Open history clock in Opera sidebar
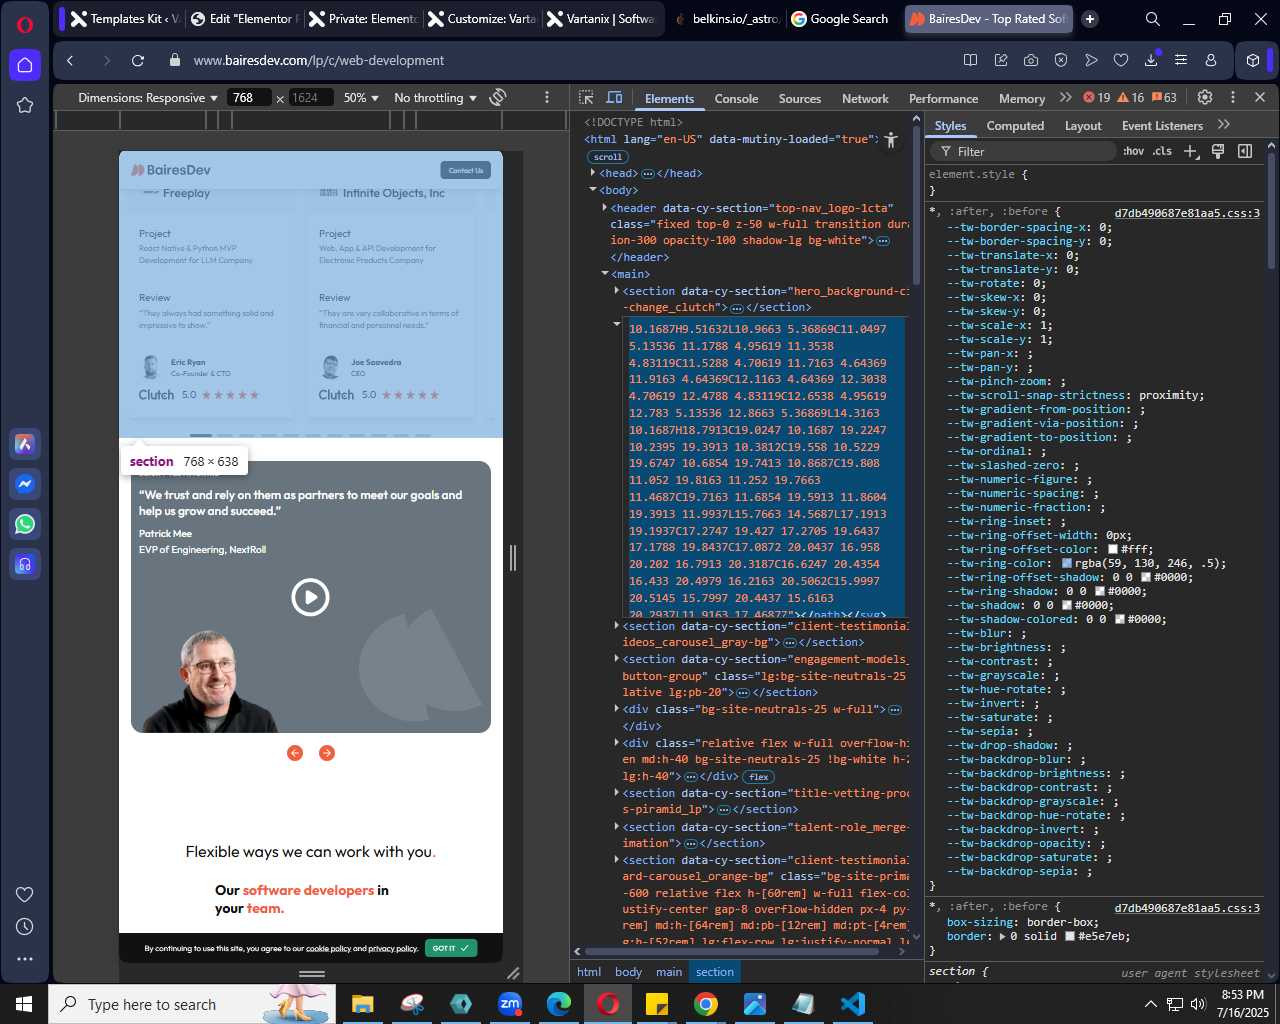Viewport: 1280px width, 1024px height. pyautogui.click(x=25, y=926)
